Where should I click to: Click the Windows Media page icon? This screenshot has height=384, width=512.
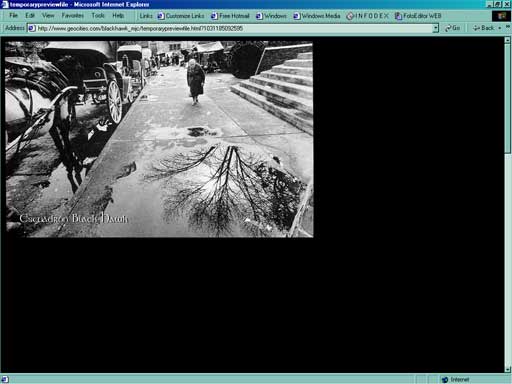click(x=297, y=16)
